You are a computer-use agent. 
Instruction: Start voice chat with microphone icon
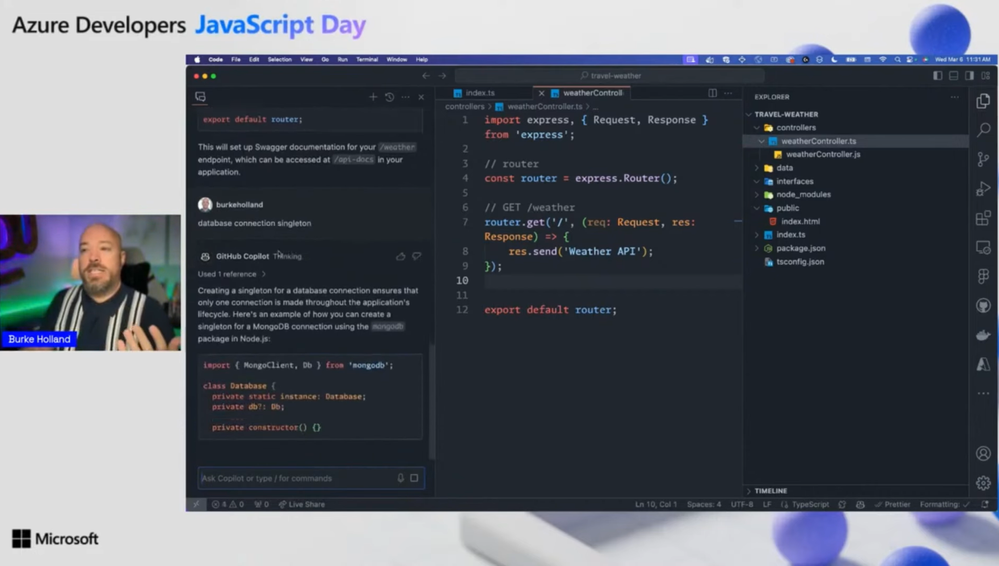point(401,478)
